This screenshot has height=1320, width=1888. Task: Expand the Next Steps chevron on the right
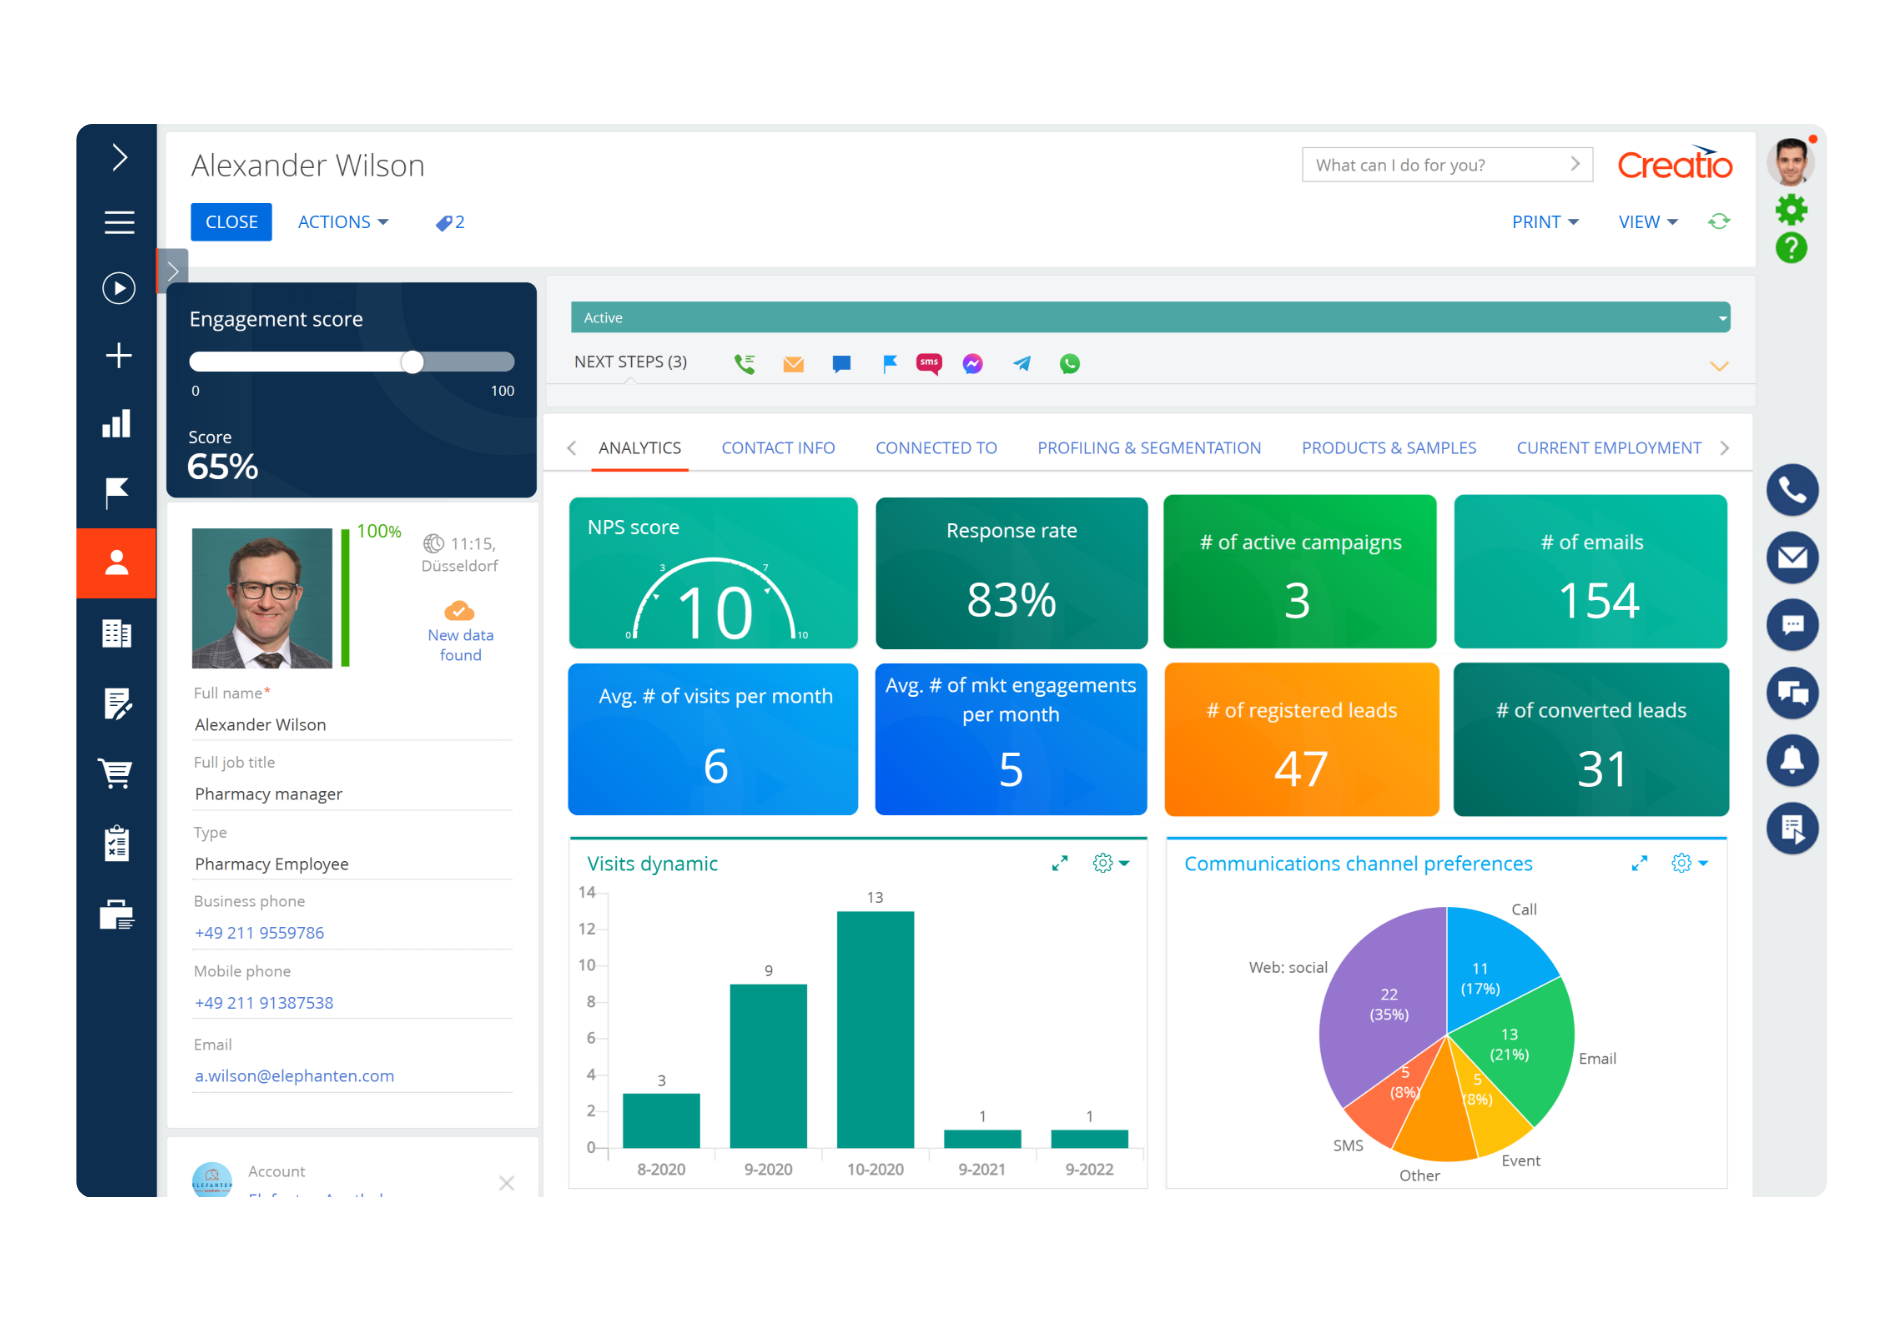(x=1719, y=366)
